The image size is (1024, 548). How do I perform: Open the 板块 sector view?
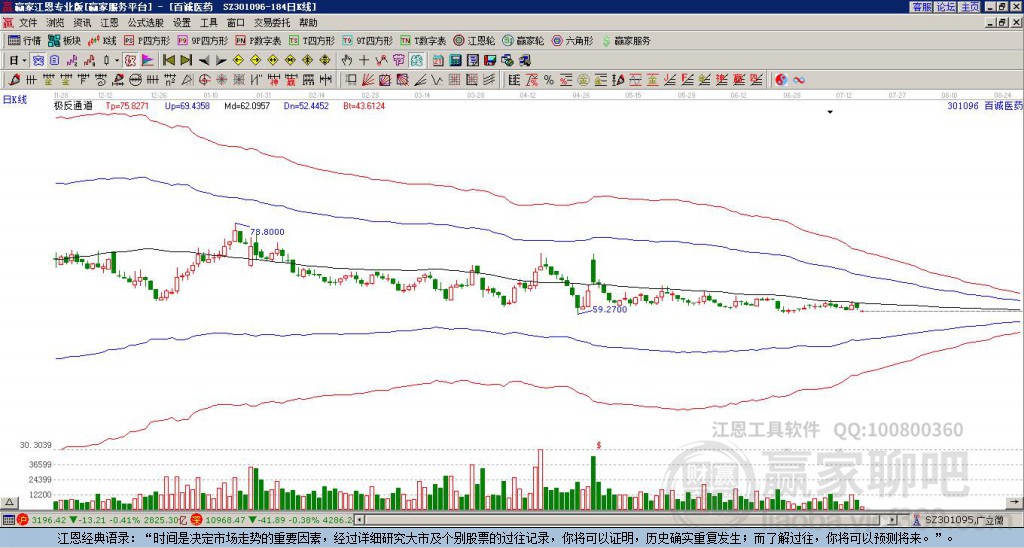pos(64,40)
